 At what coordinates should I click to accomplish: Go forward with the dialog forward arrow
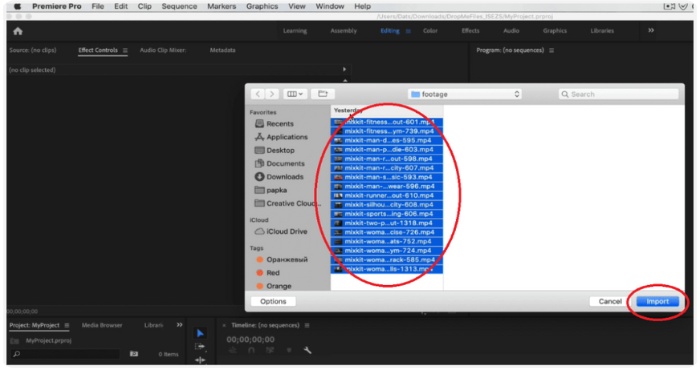pyautogui.click(x=272, y=94)
